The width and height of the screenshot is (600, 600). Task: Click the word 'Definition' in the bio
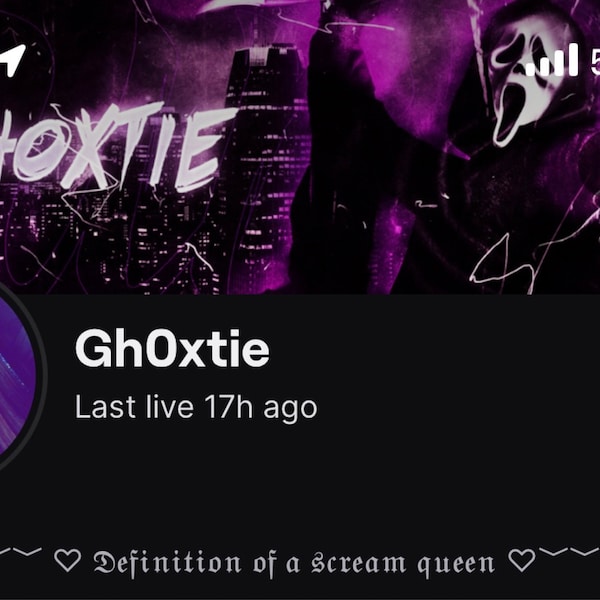click(x=167, y=563)
